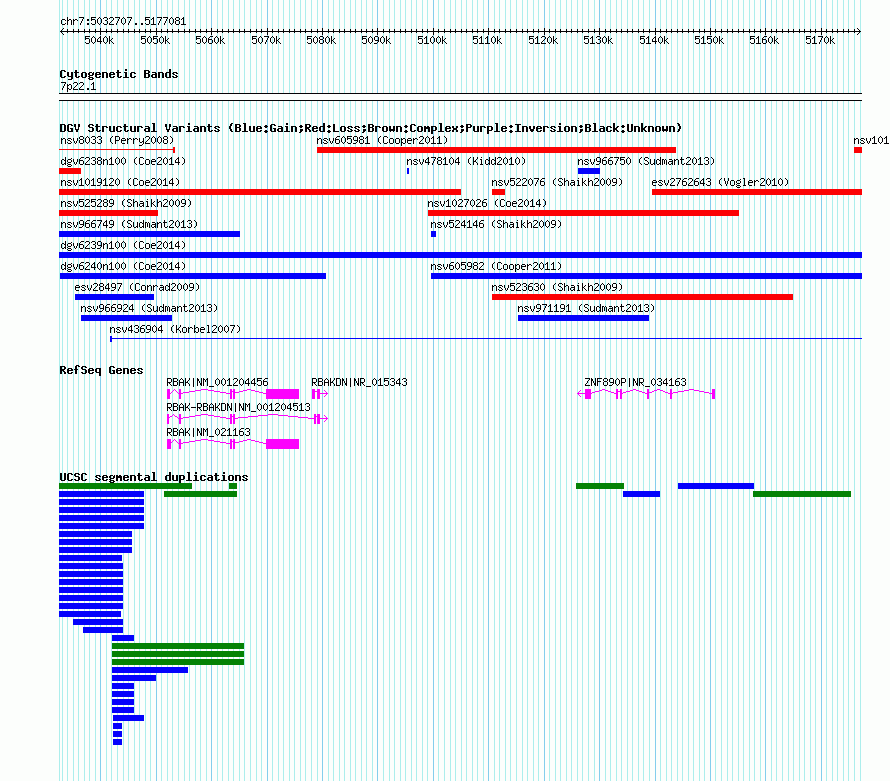Click dgv6239n100 (Coe2014) label
The width and height of the screenshot is (890, 781).
(x=123, y=245)
